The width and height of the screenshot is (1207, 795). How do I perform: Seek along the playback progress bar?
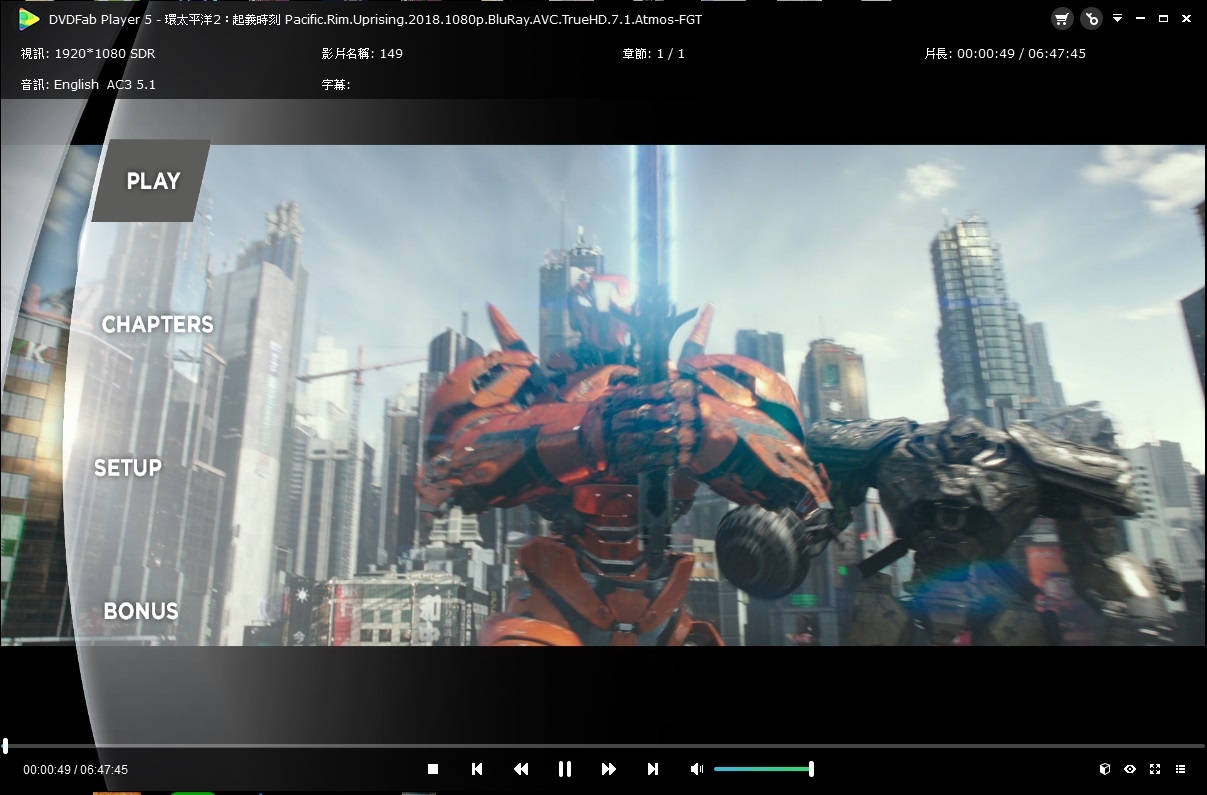click(603, 746)
